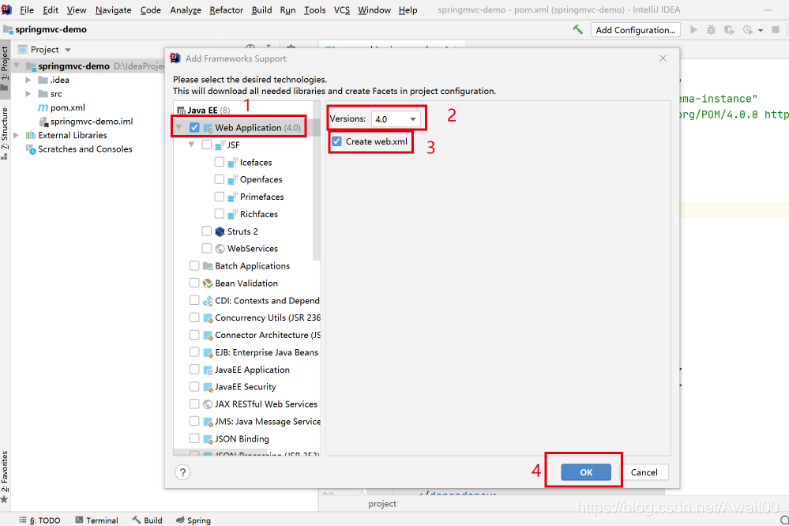The height and width of the screenshot is (526, 789).
Task: Click the frameworks list horizontal scrollbar
Action: 221,453
